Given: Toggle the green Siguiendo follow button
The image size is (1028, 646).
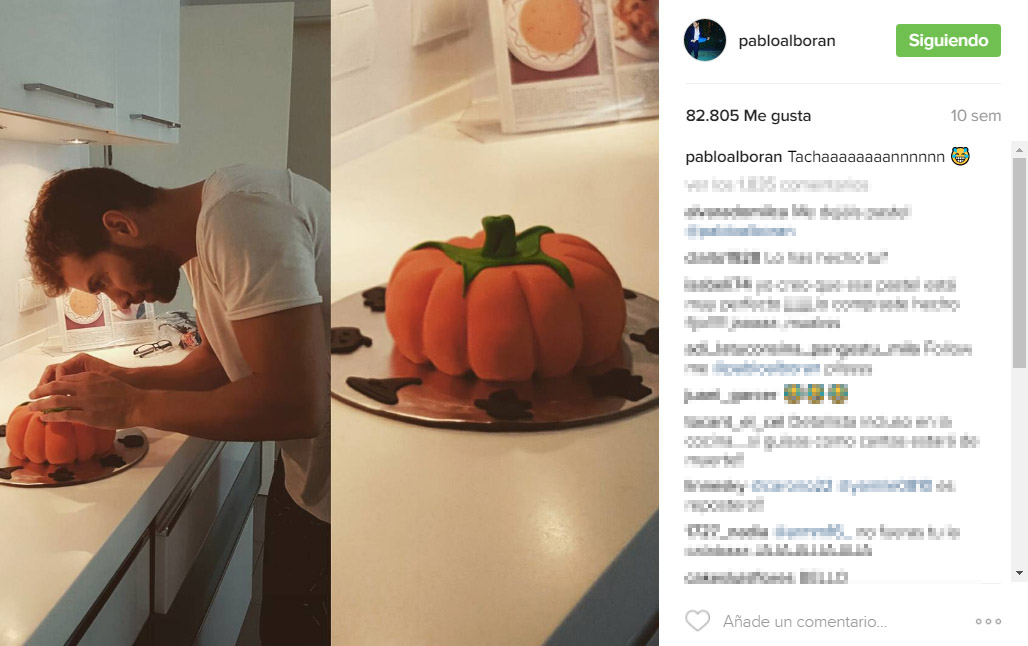Looking at the screenshot, I should coord(948,41).
